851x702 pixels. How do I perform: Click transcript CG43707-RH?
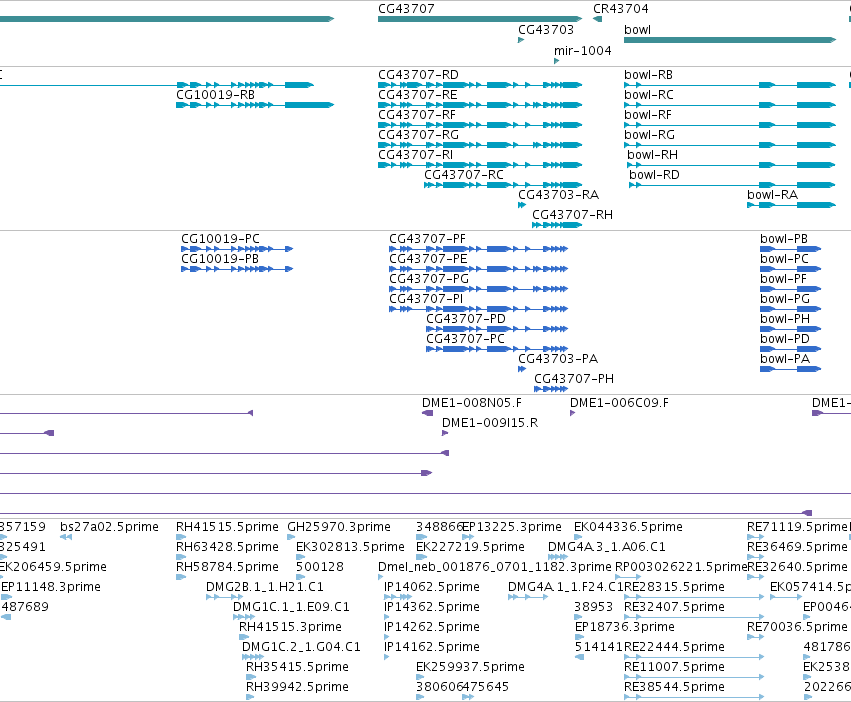point(557,225)
